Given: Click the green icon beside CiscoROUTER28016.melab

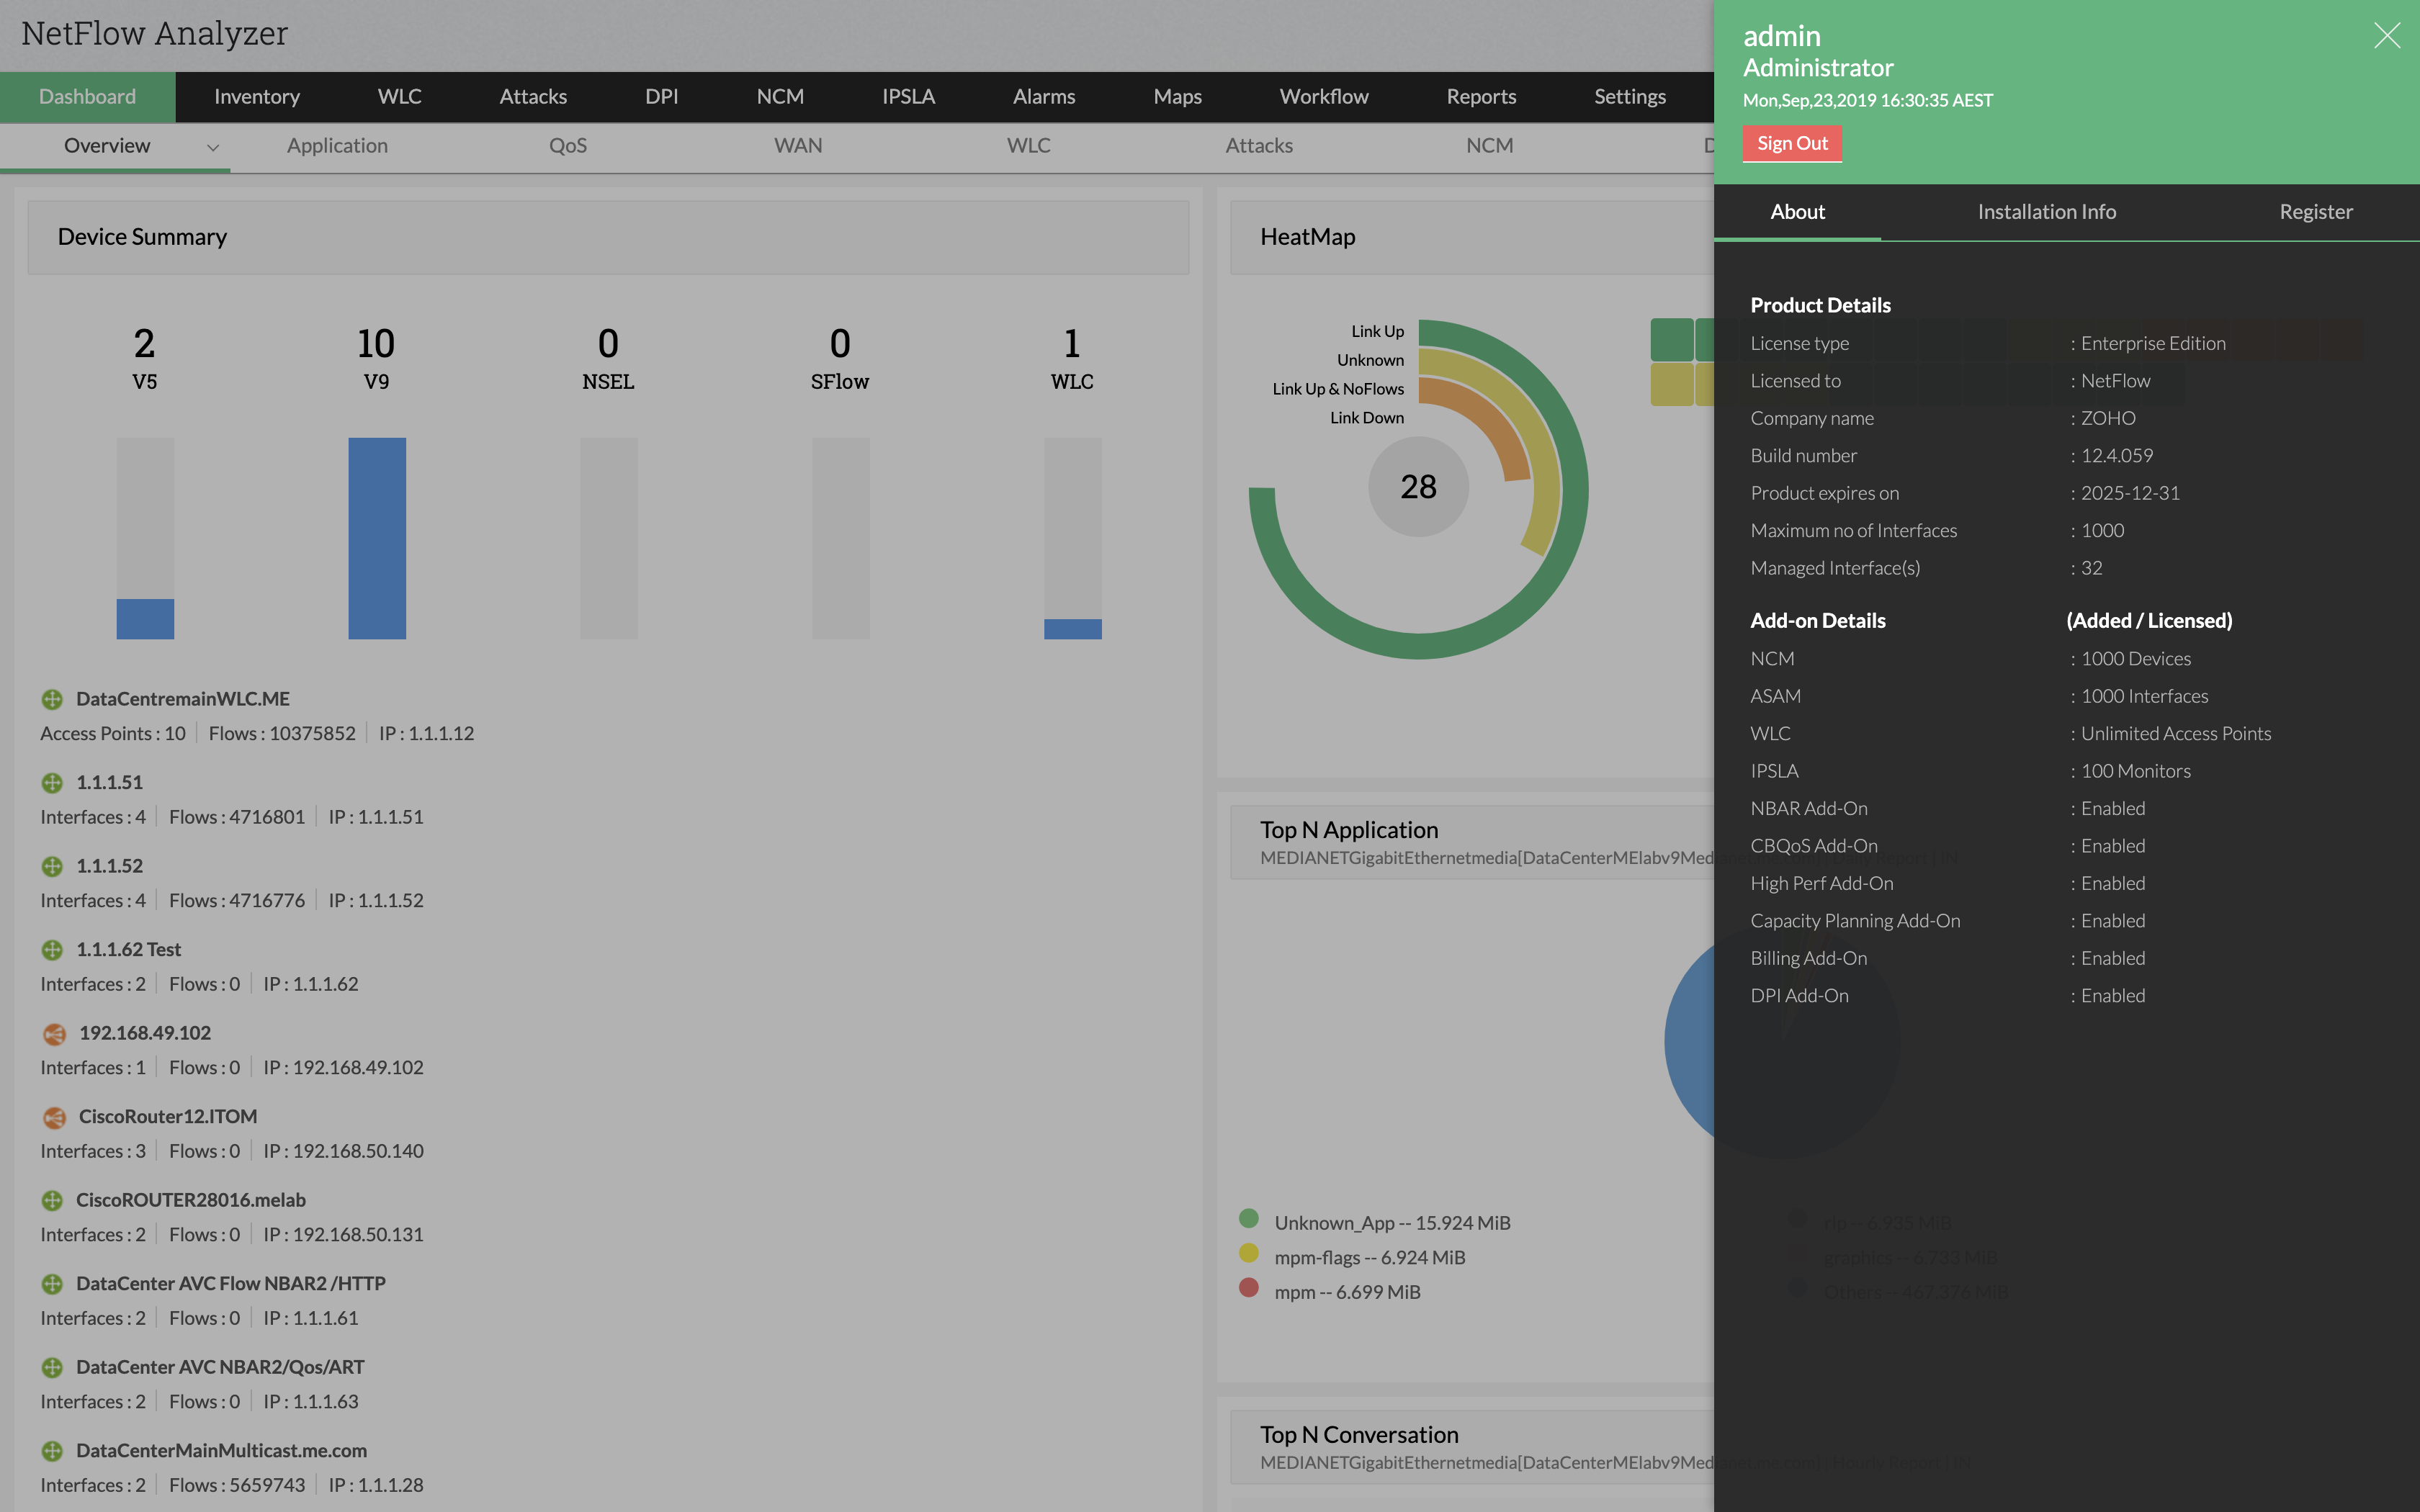Looking at the screenshot, I should pos(53,1200).
